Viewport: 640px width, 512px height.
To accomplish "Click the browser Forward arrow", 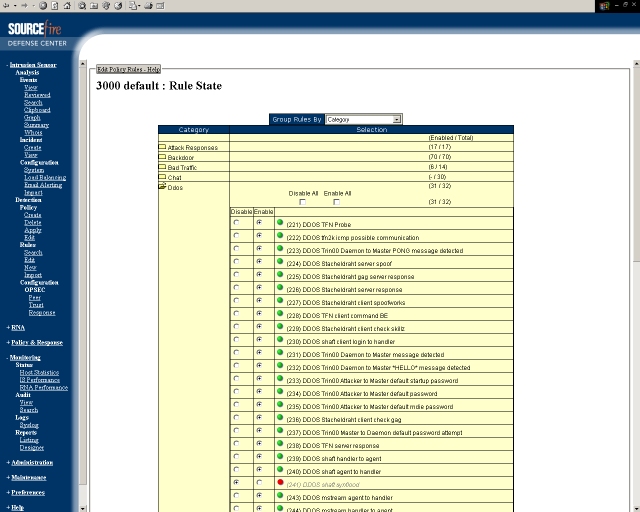I will (24, 6).
